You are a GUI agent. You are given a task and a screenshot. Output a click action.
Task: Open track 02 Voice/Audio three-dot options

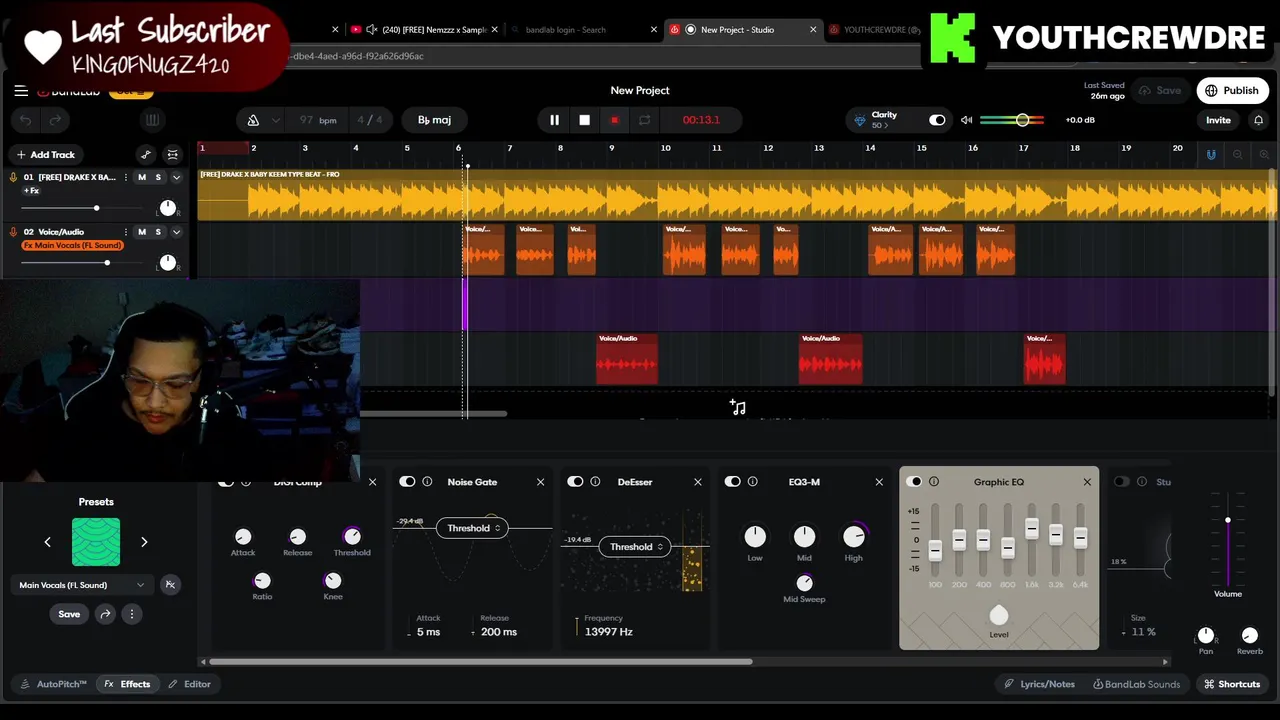(x=126, y=232)
